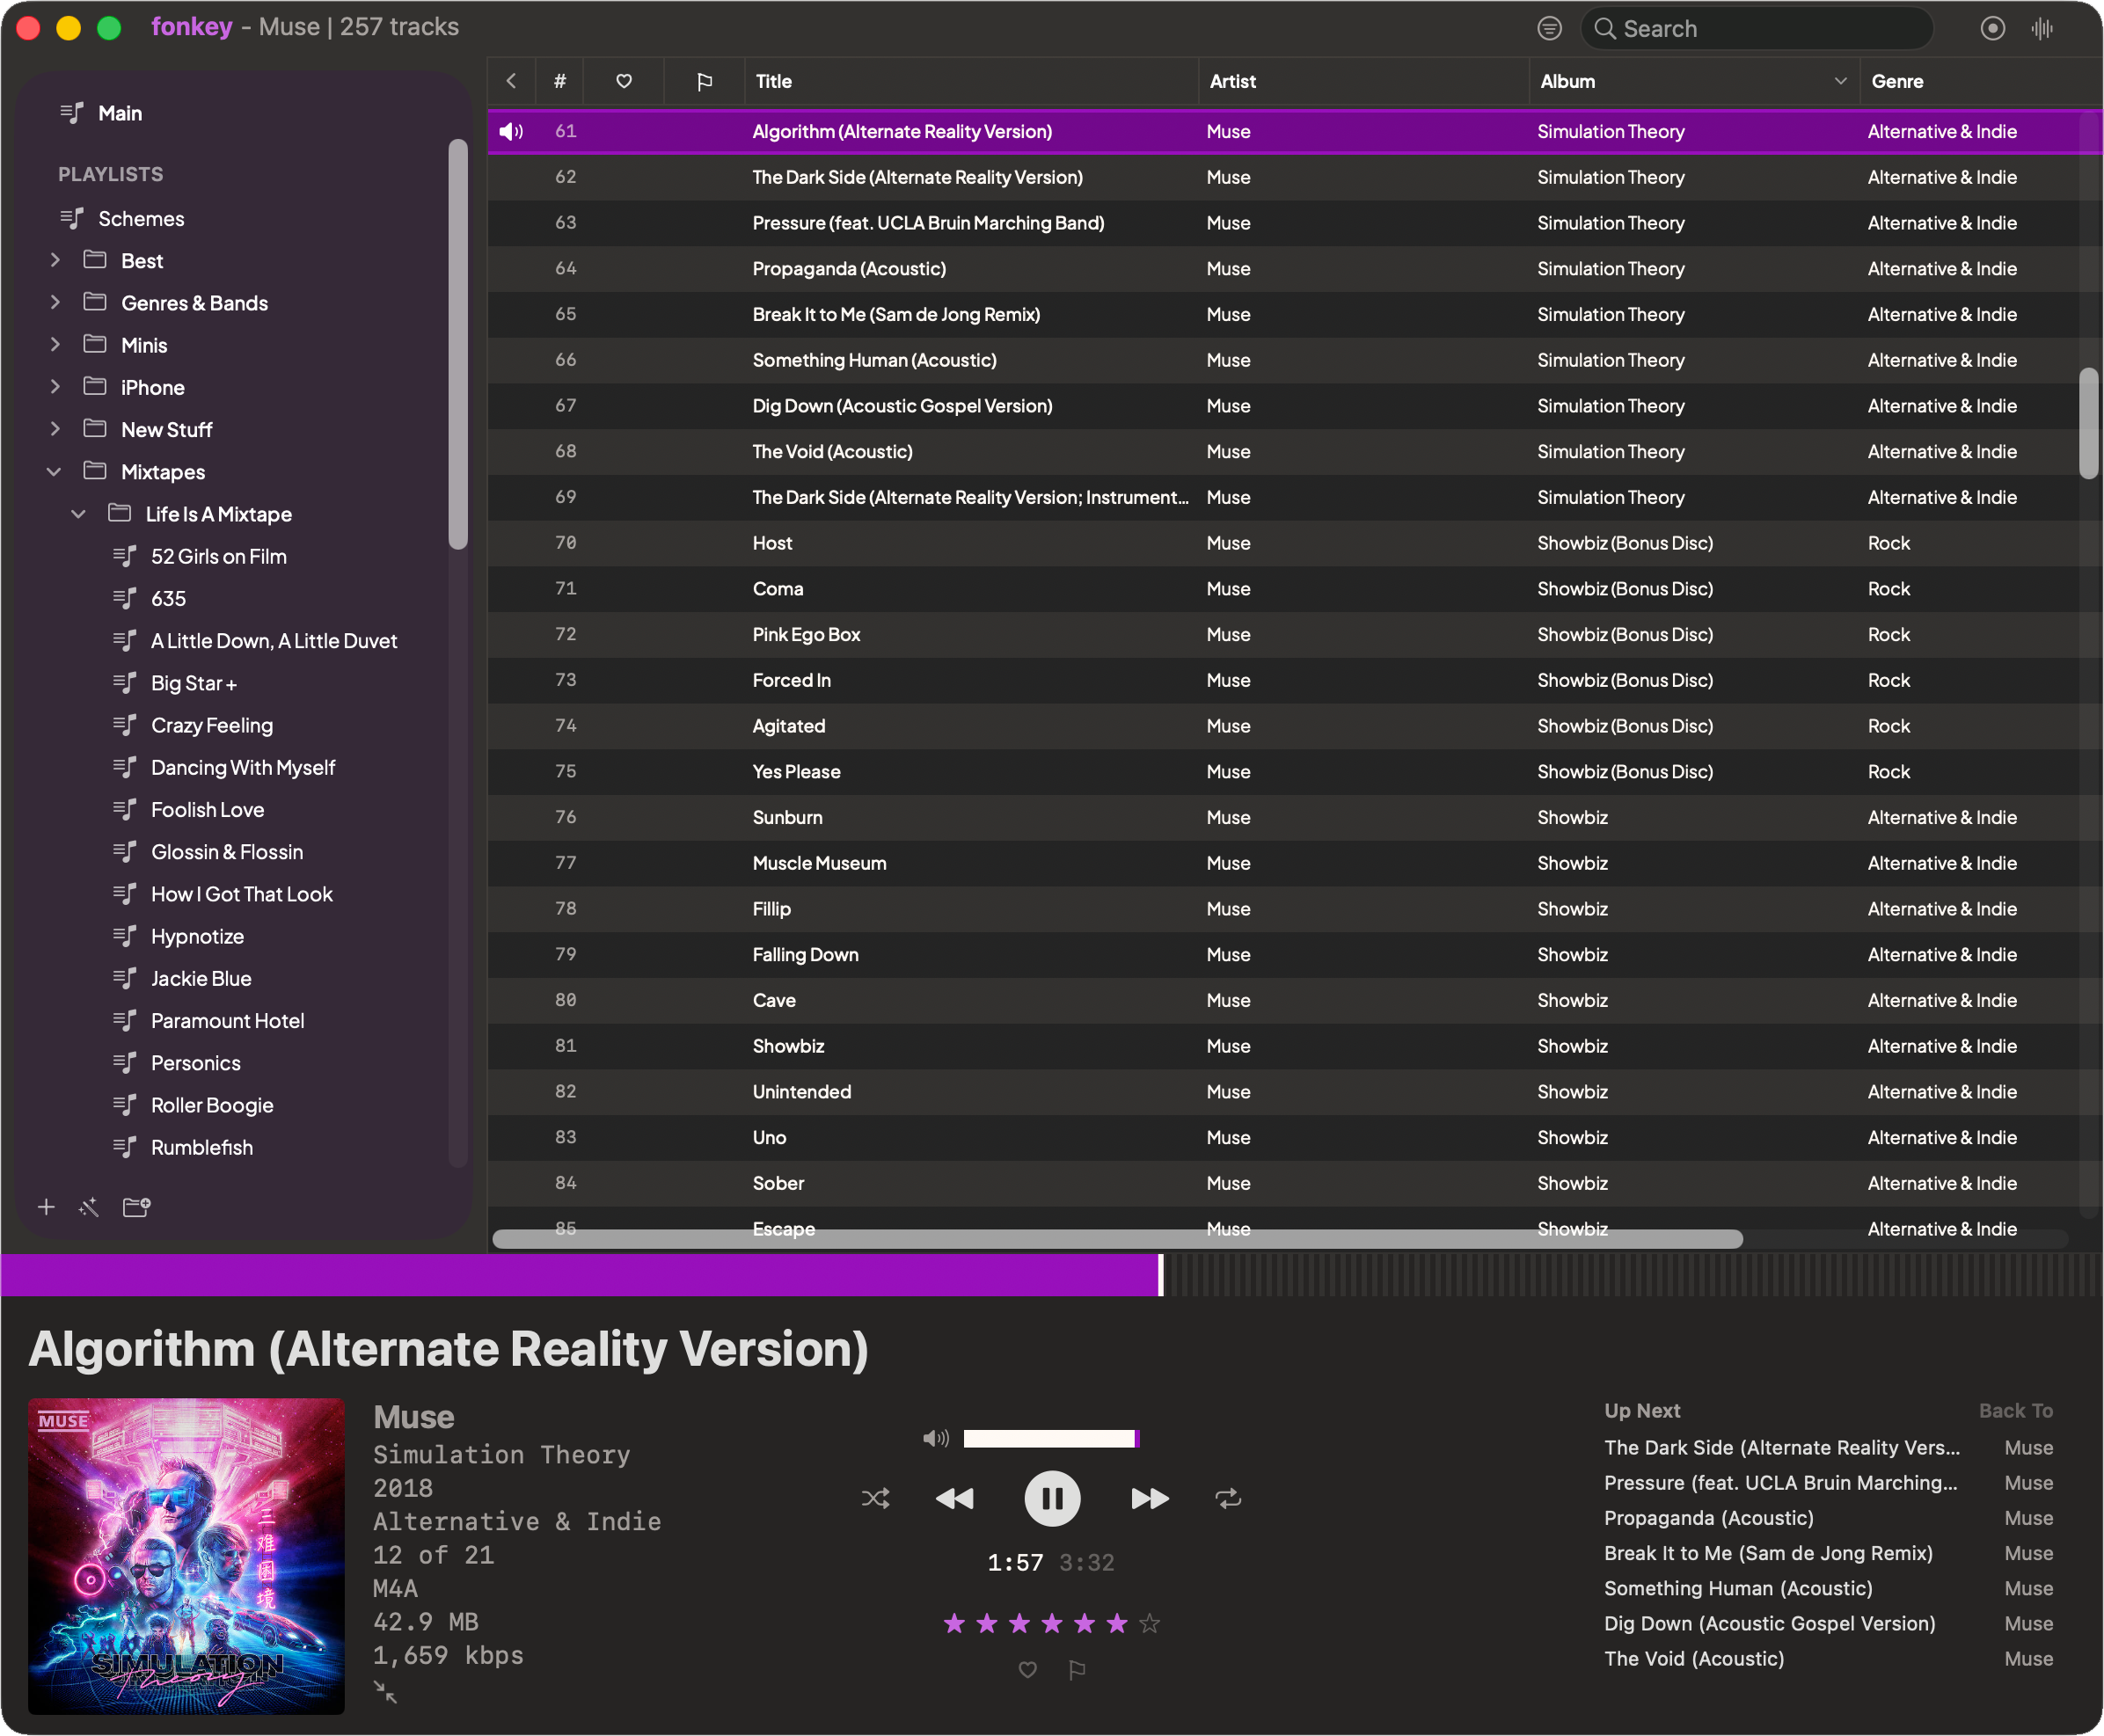Sort by the flag column header
2104x1736 pixels.
pos(704,81)
